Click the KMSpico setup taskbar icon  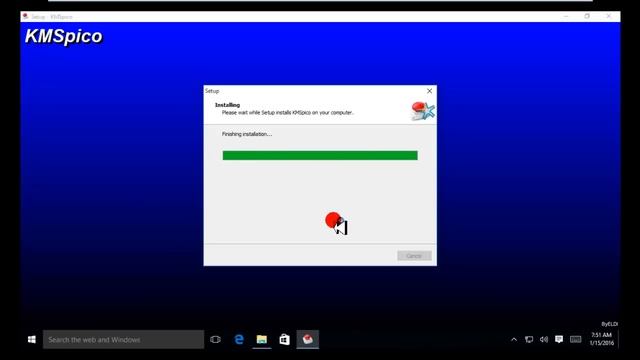pos(308,340)
